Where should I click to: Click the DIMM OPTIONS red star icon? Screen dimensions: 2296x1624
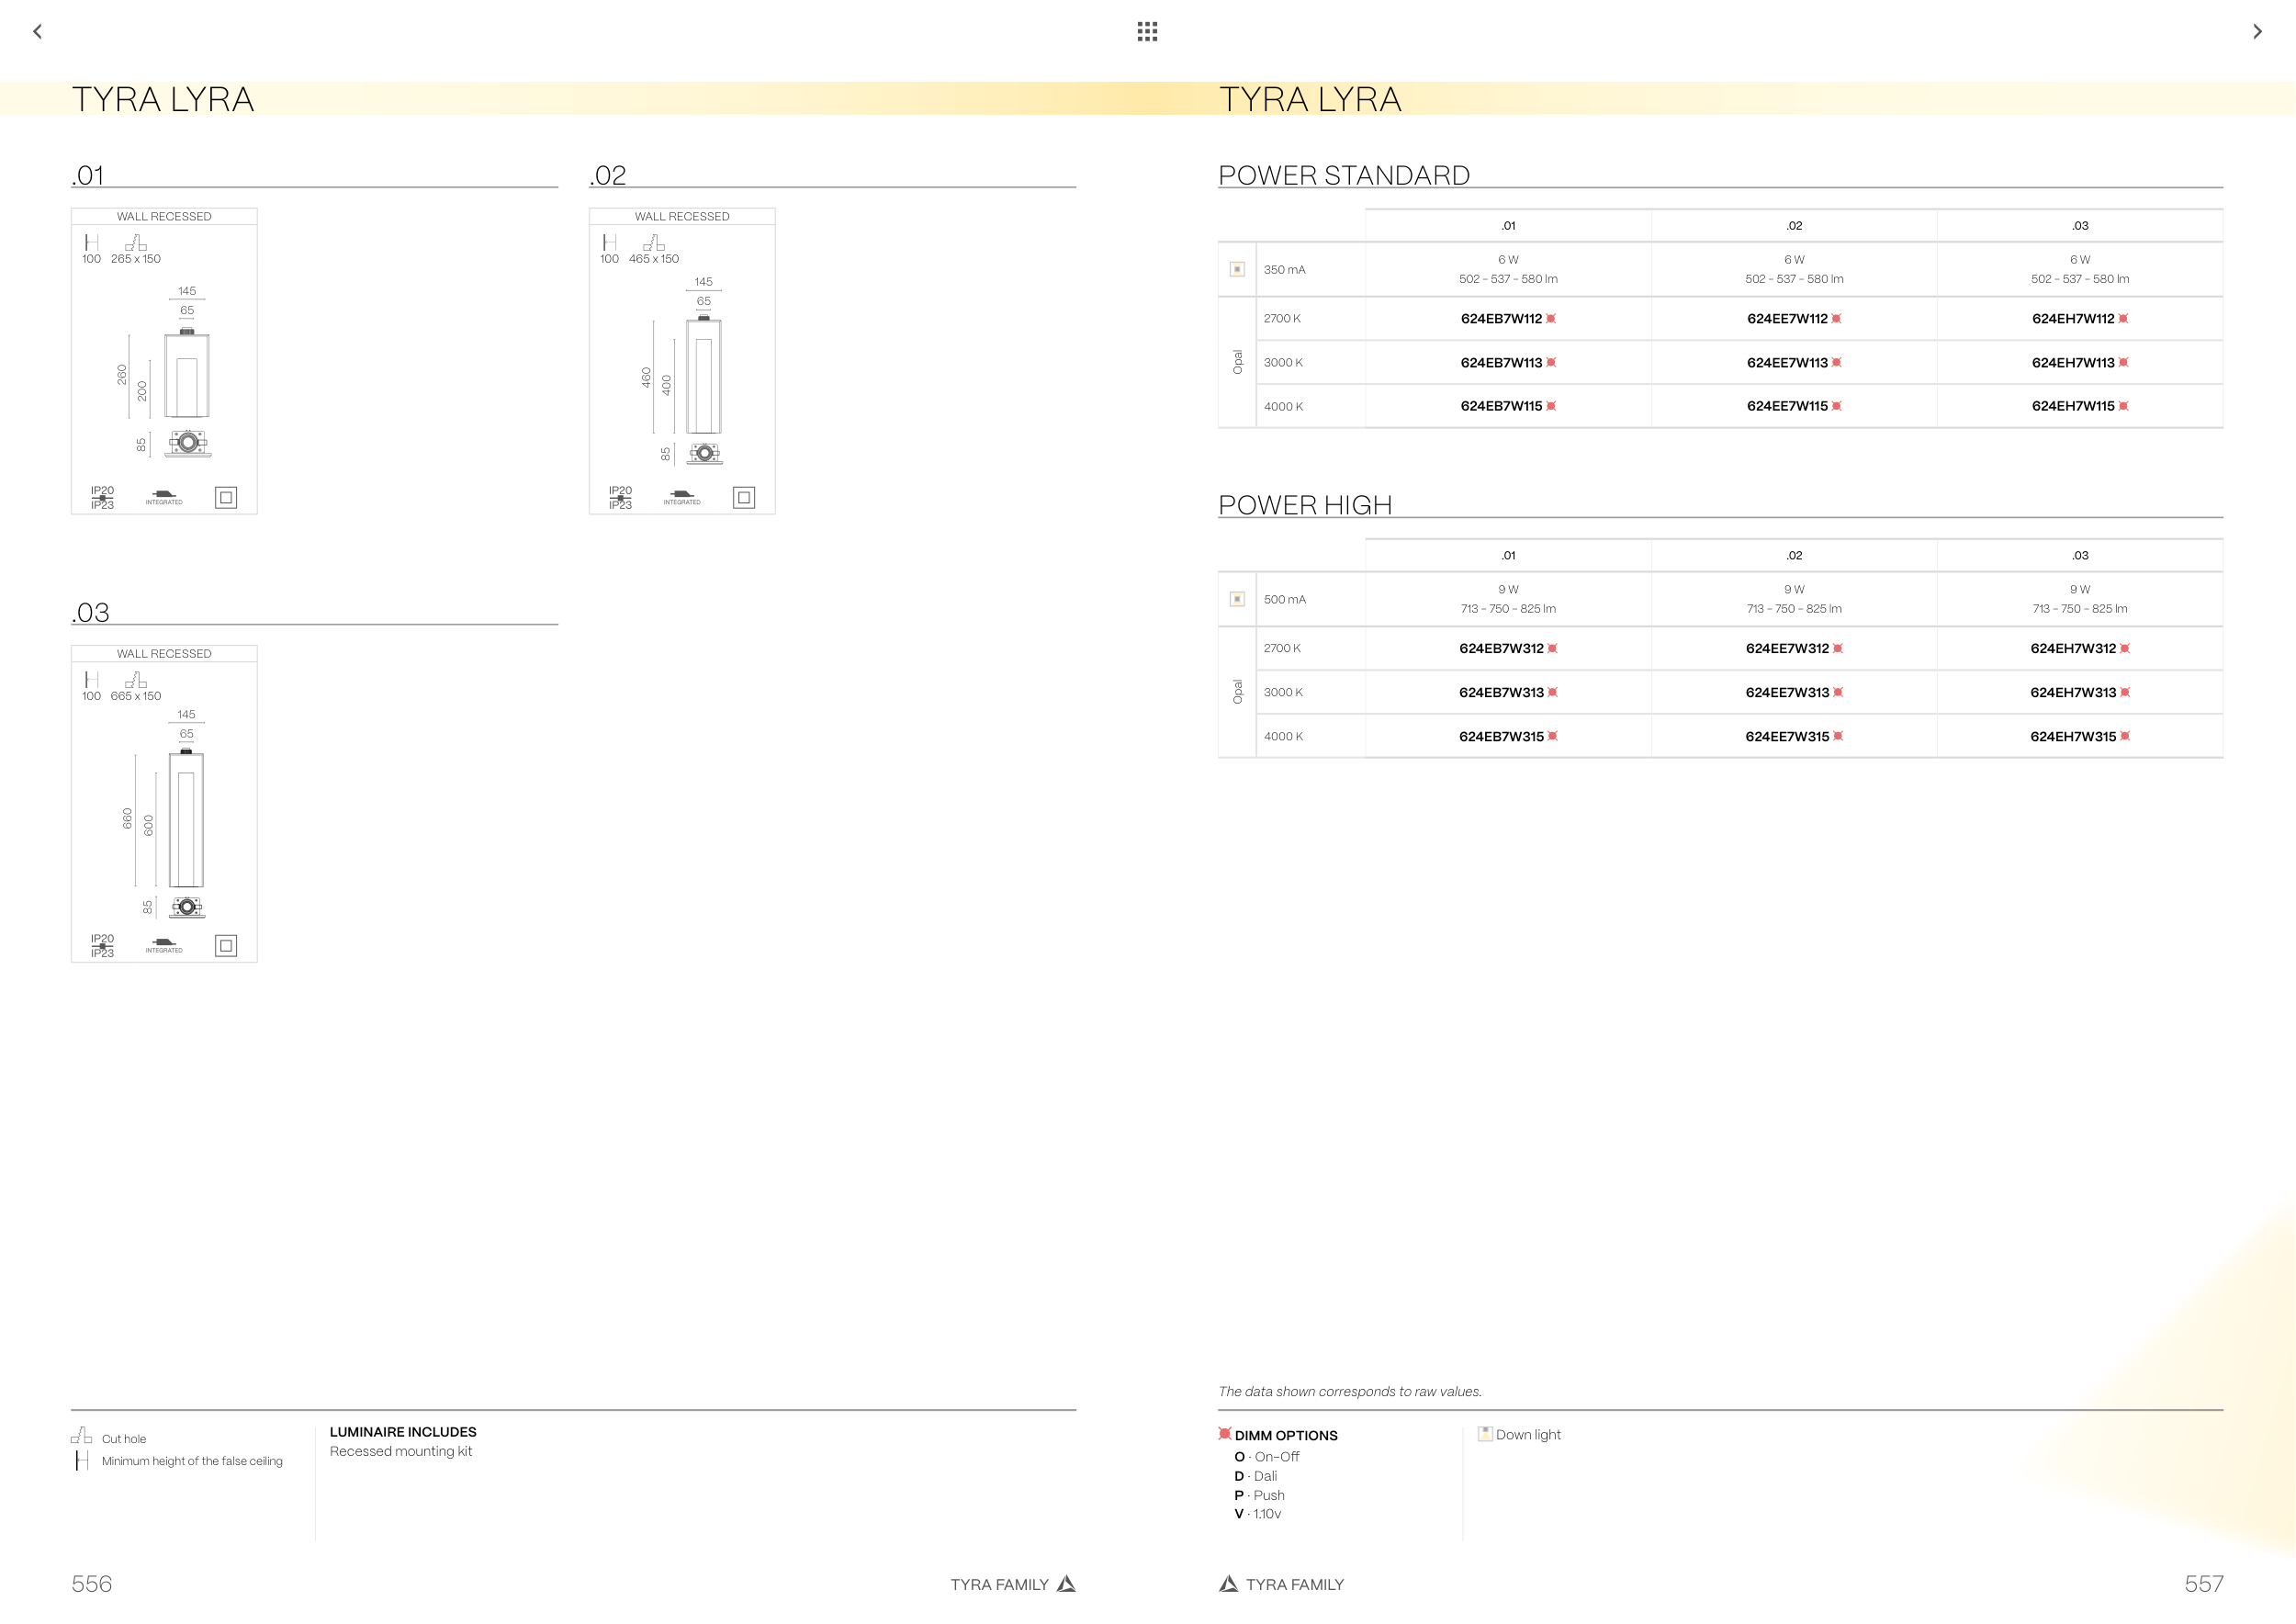(1225, 1434)
